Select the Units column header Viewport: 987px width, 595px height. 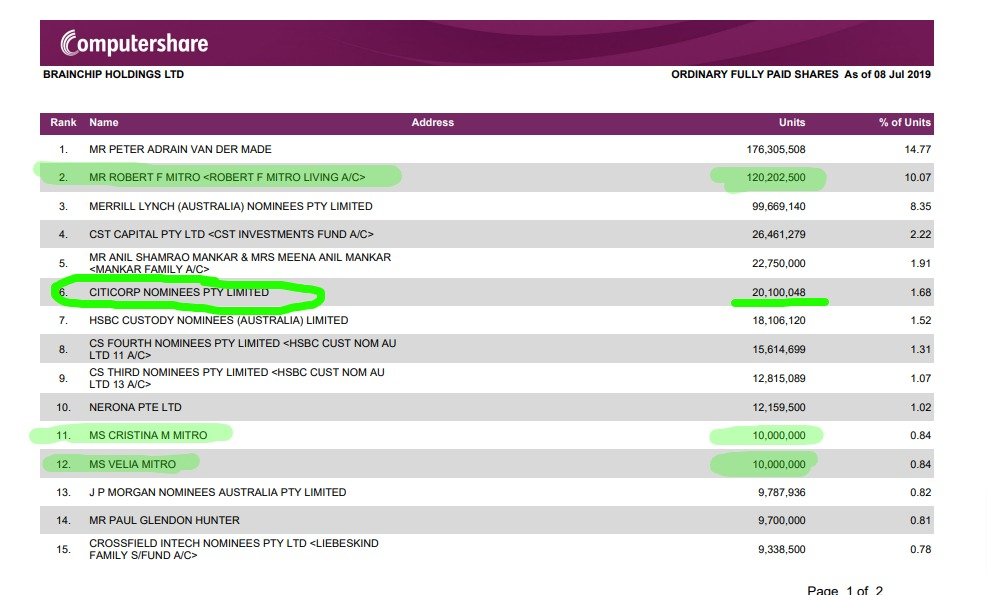tap(791, 122)
